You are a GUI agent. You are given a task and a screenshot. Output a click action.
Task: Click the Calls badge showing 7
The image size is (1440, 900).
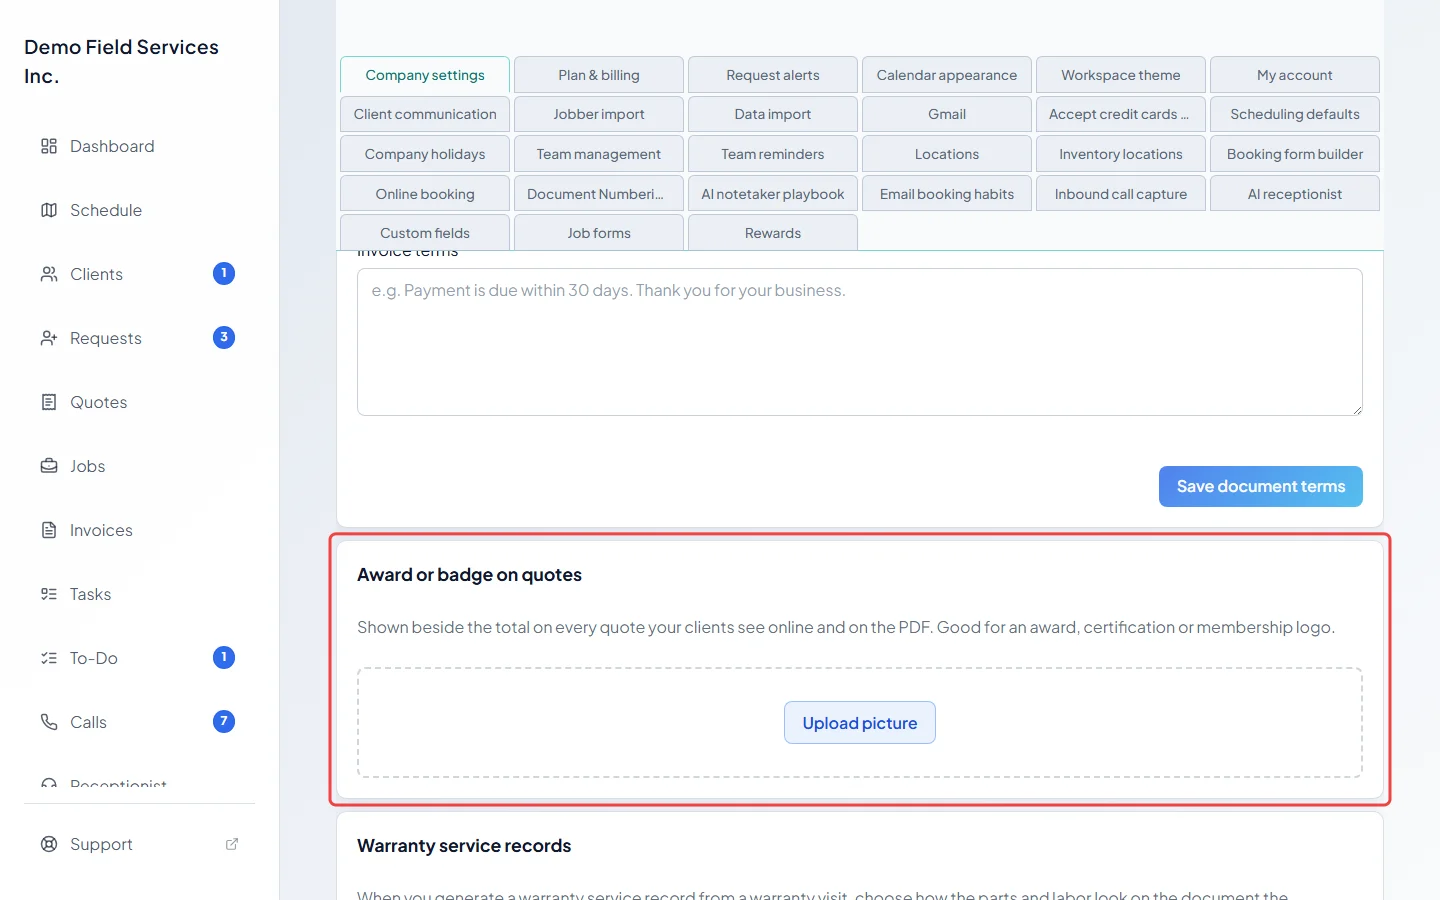click(224, 721)
